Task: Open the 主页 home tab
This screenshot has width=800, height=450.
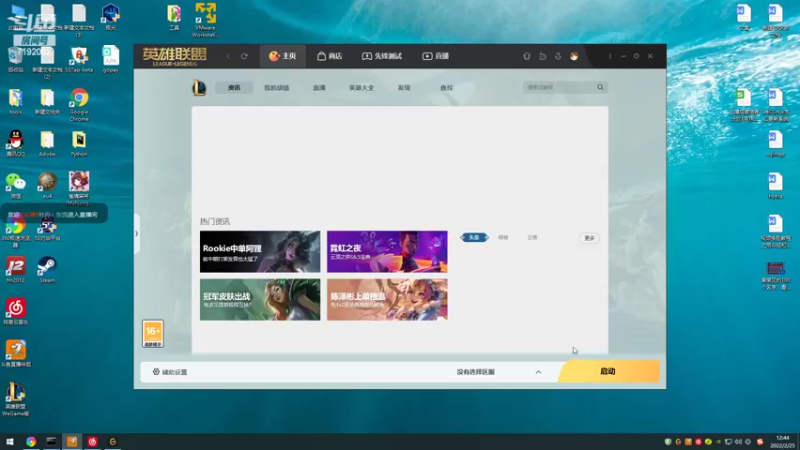Action: (283, 56)
